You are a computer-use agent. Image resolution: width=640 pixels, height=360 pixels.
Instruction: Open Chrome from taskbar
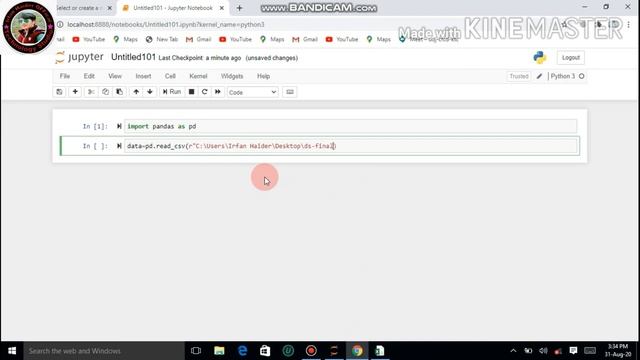357,351
